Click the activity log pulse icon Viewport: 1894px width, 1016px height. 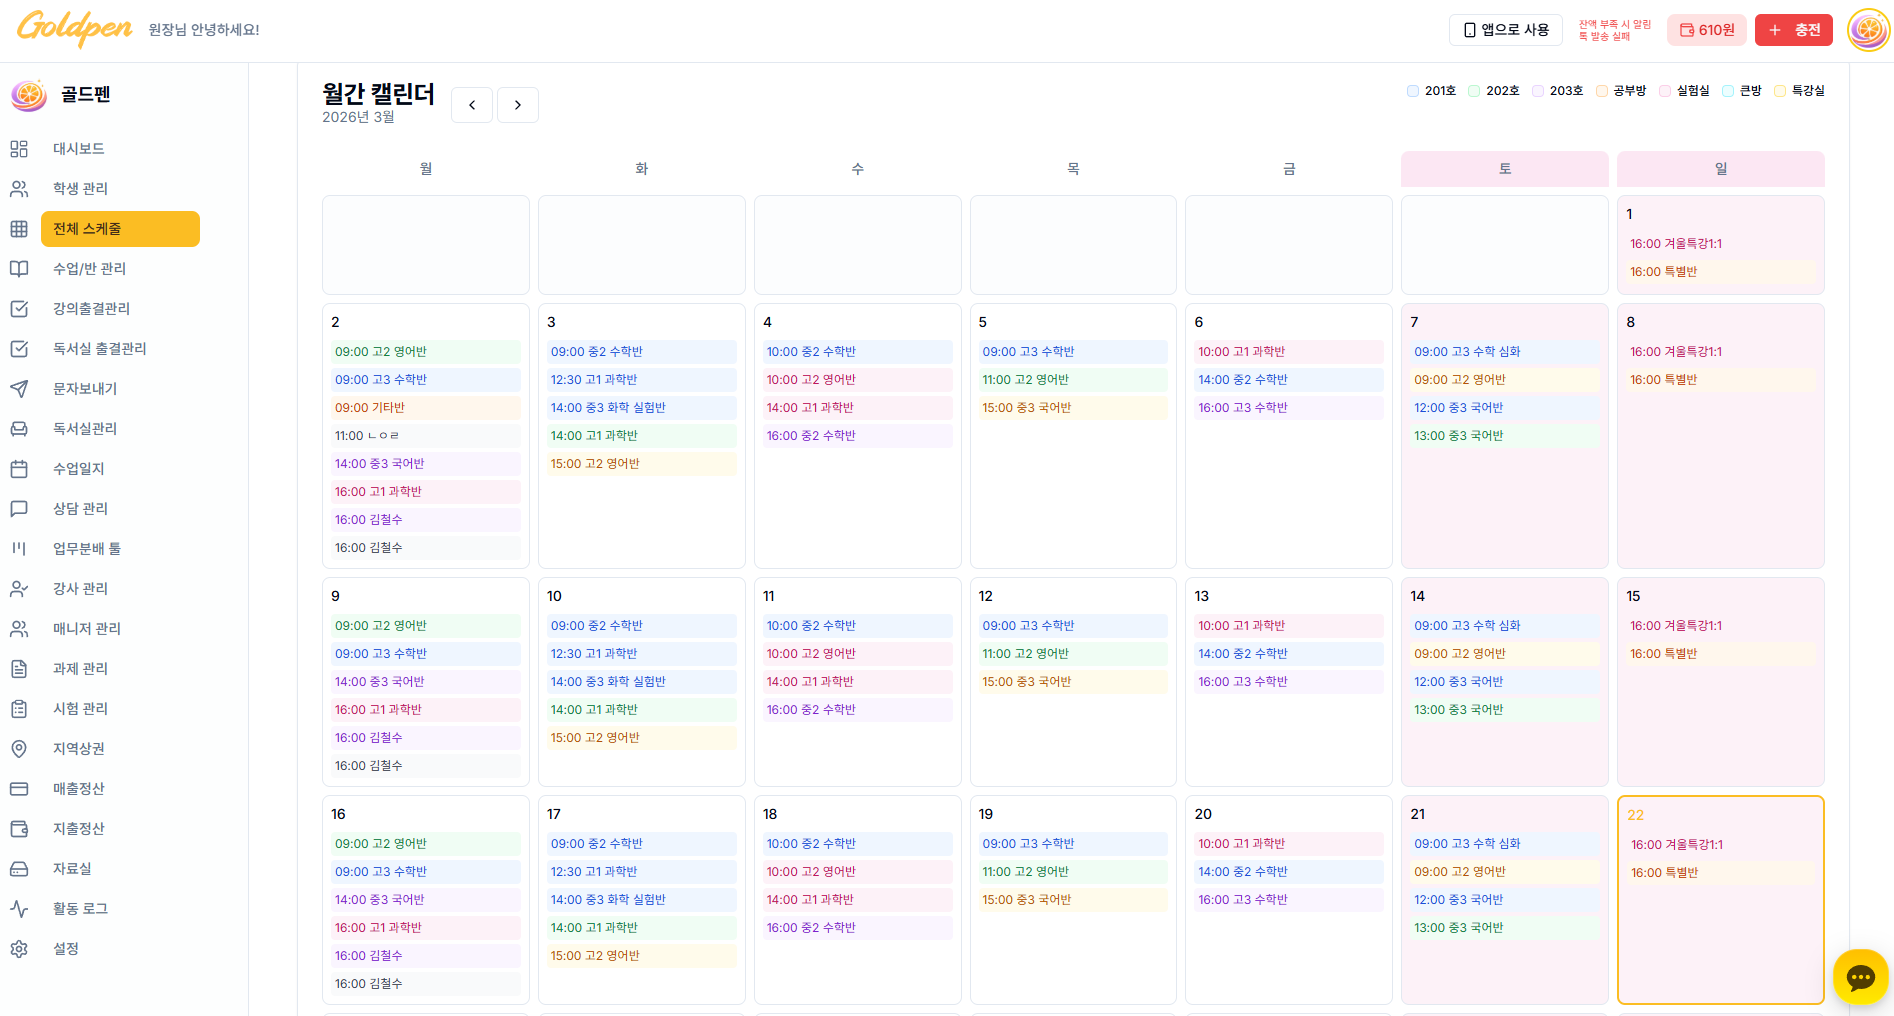[x=19, y=909]
